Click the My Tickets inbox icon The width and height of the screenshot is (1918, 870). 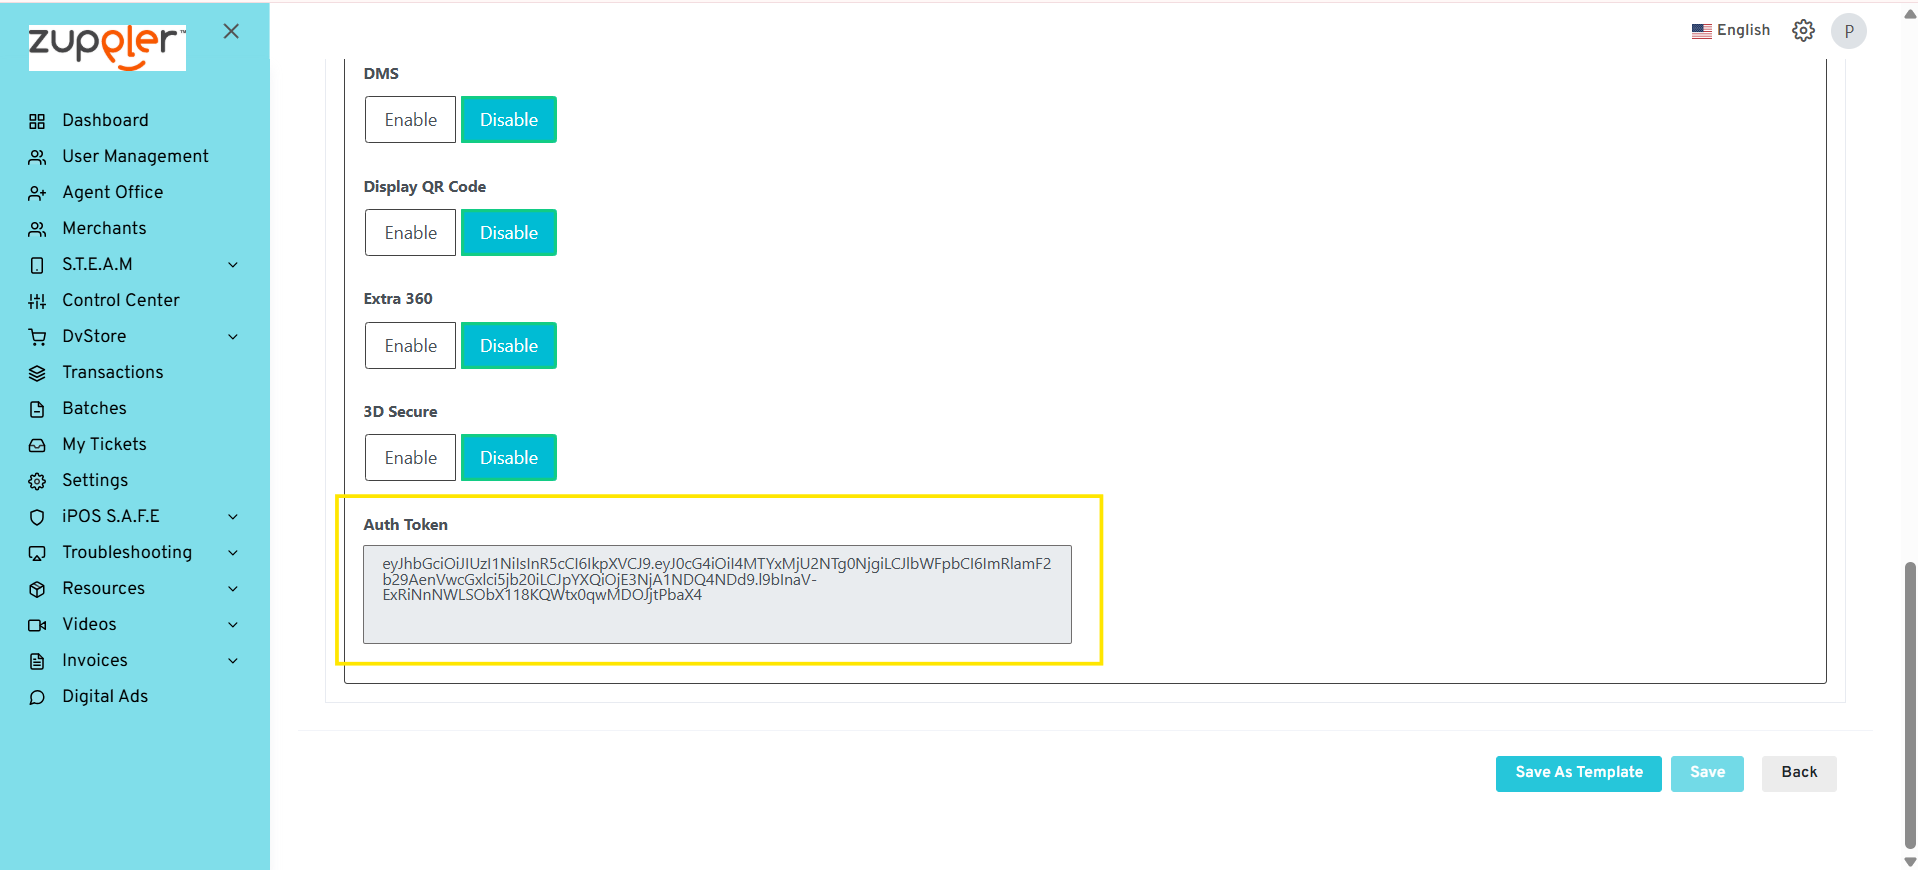coord(37,445)
